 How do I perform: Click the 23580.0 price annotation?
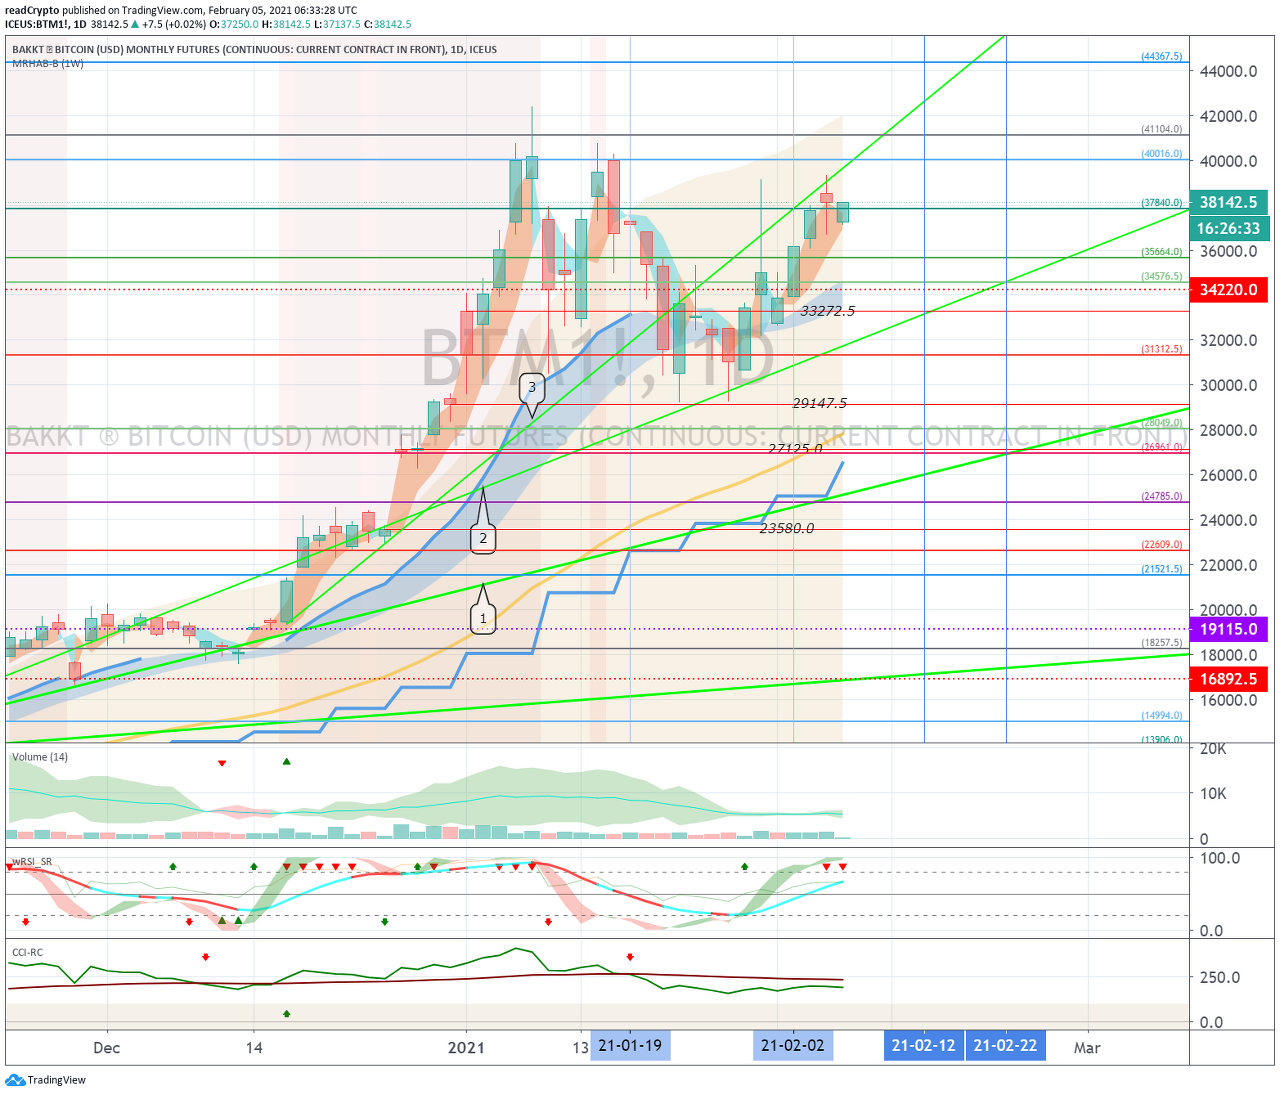tap(787, 528)
